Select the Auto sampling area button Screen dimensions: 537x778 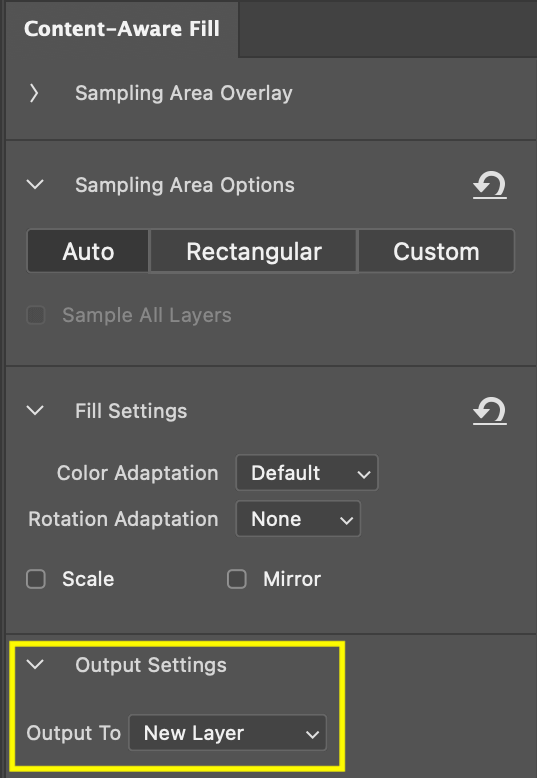click(88, 251)
